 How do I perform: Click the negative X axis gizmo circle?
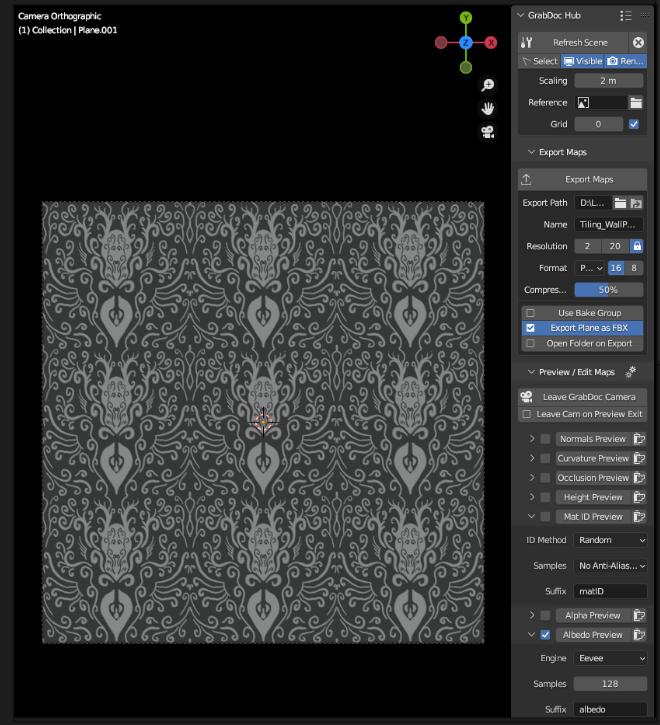pyautogui.click(x=441, y=43)
